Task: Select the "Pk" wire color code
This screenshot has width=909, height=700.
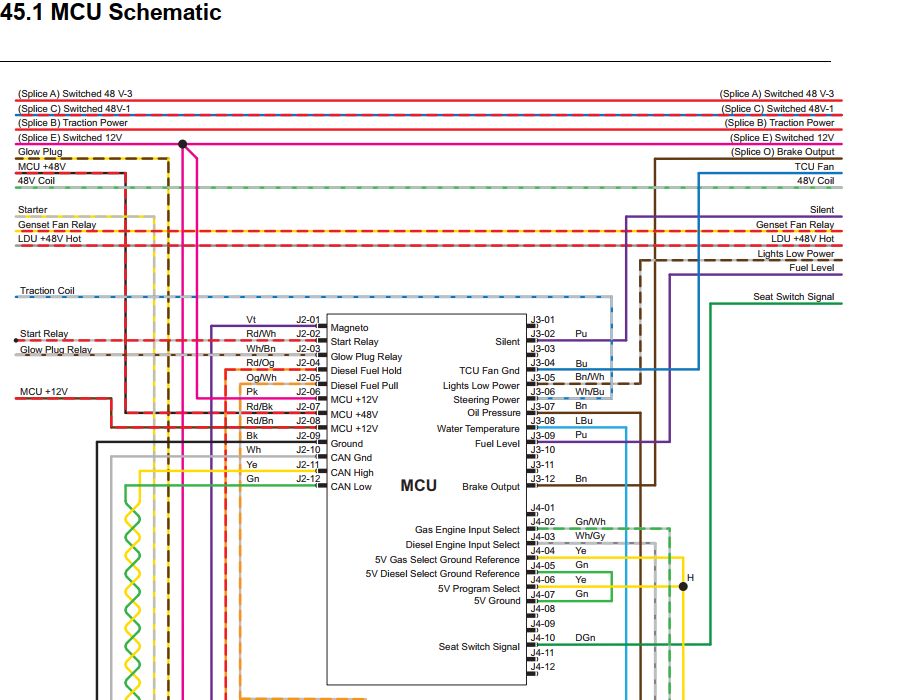Action: click(252, 391)
